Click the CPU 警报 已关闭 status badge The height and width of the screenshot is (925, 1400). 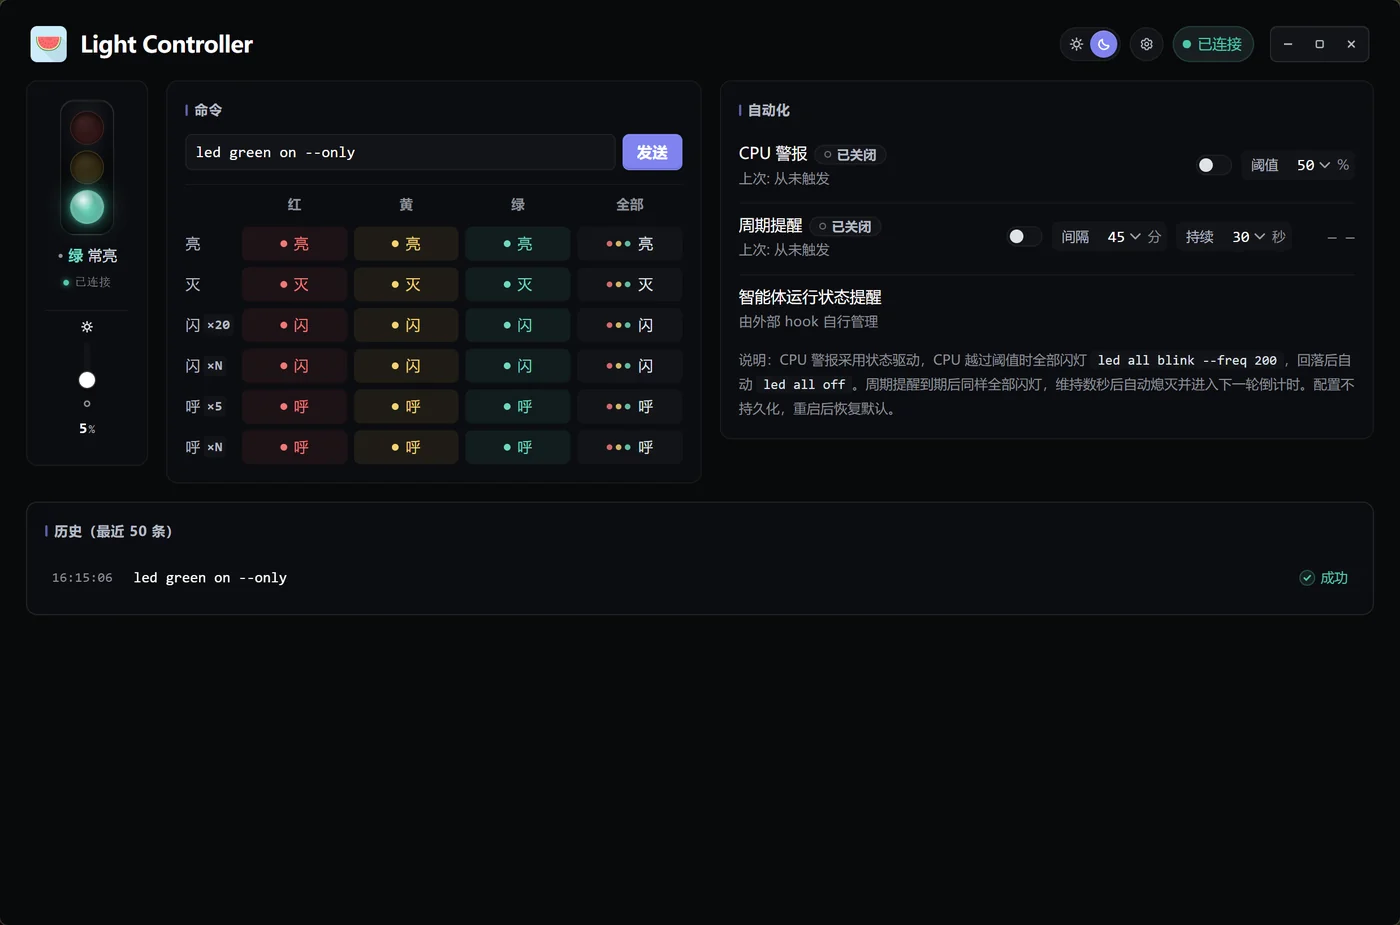click(850, 155)
